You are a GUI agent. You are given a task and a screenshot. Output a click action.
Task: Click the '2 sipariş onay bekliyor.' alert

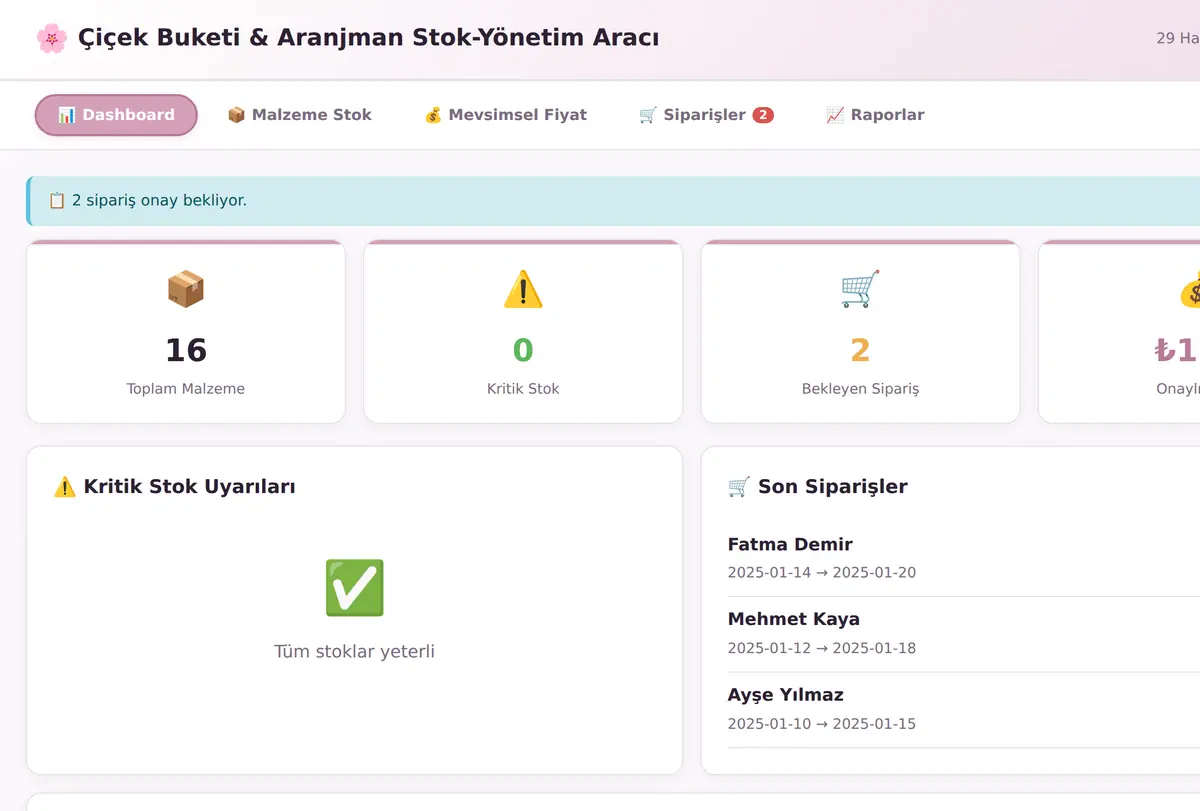point(612,201)
